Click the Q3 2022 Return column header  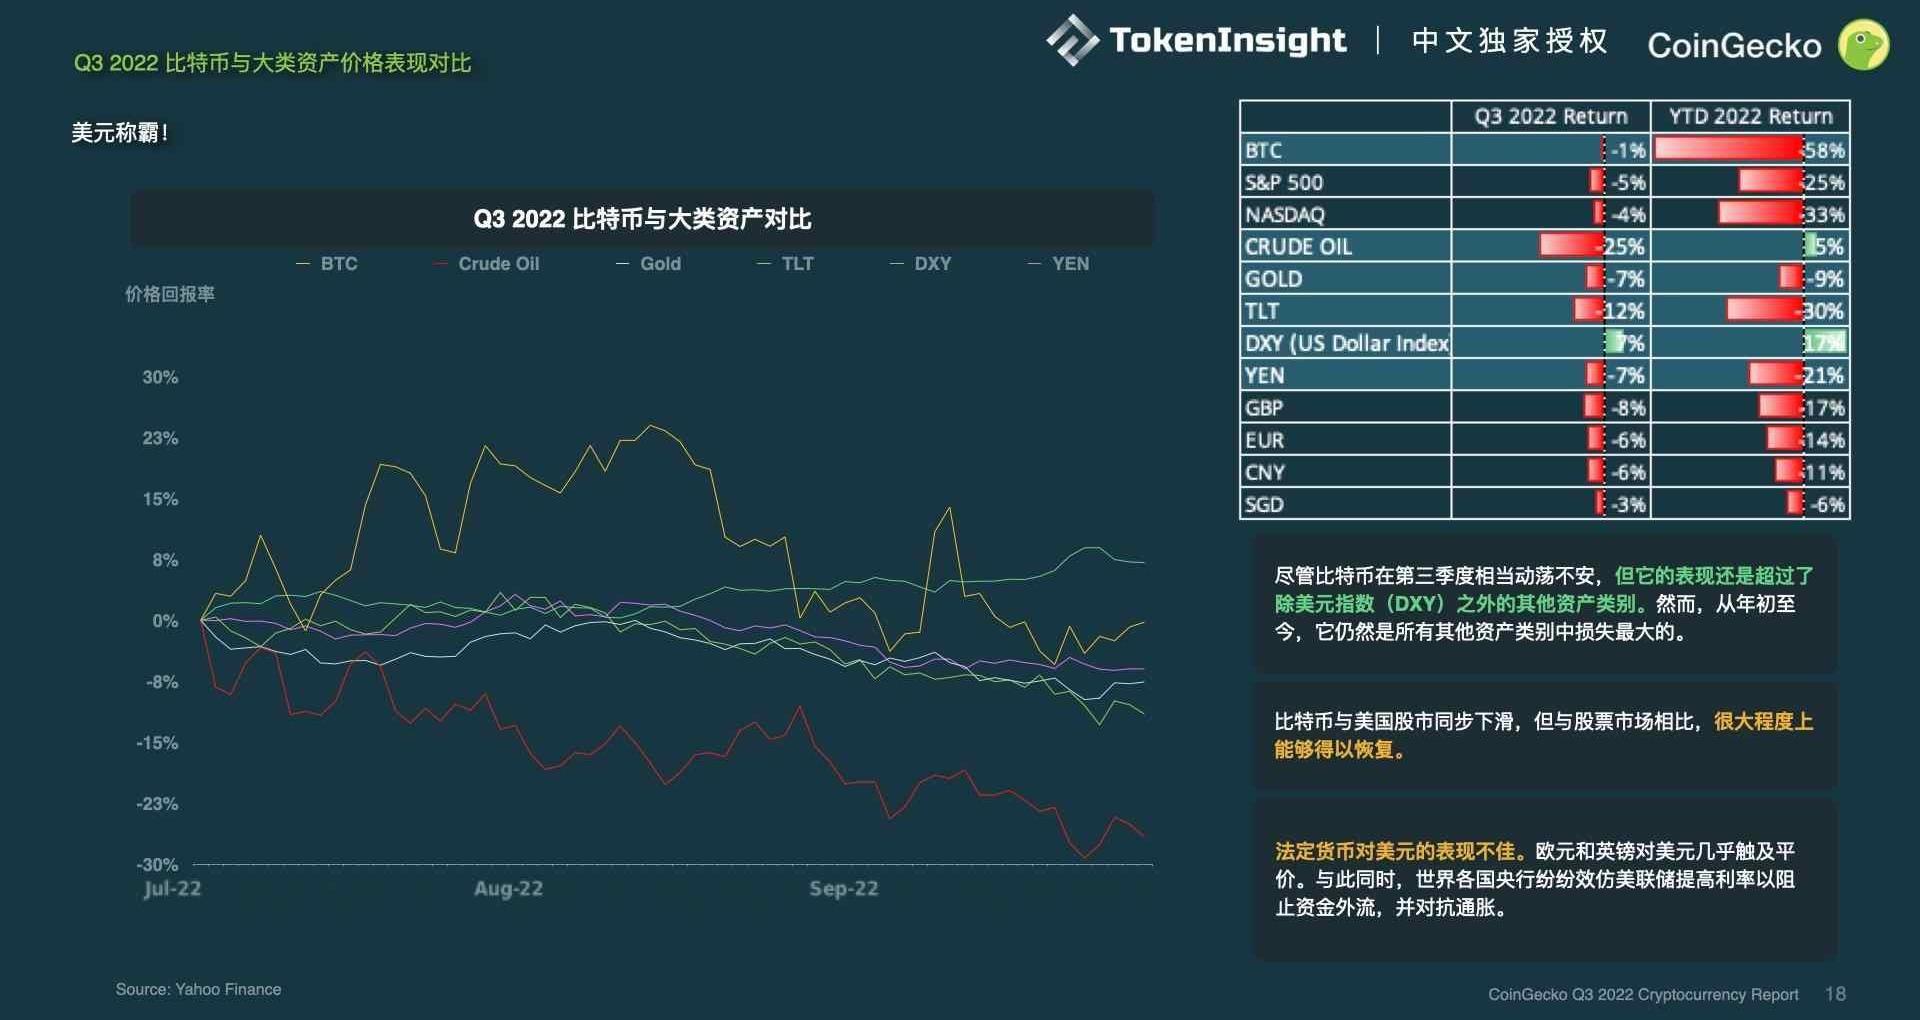pyautogui.click(x=1550, y=116)
